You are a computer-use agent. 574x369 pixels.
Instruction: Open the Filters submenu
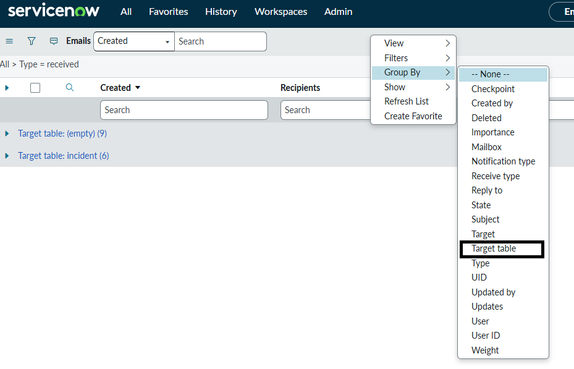(414, 58)
